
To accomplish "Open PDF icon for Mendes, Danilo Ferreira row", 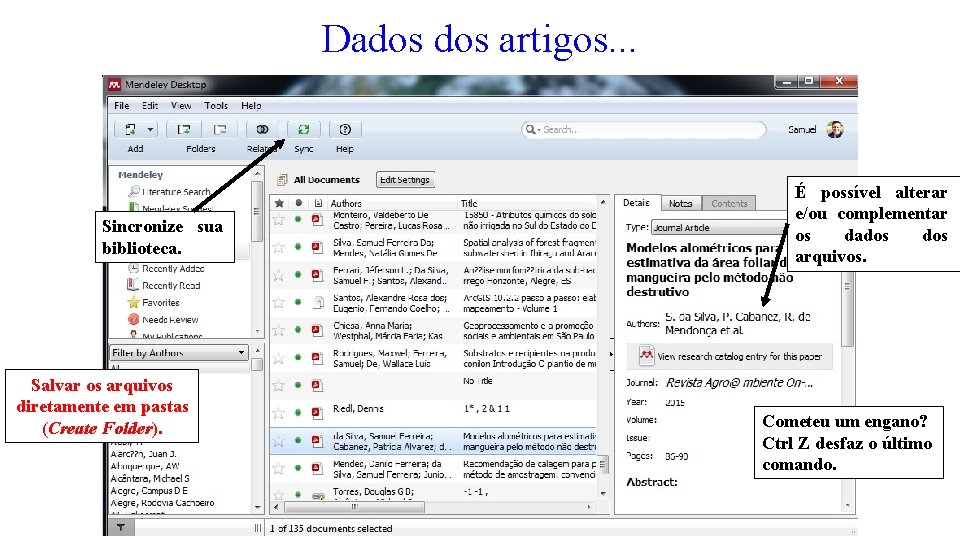I will pyautogui.click(x=317, y=468).
